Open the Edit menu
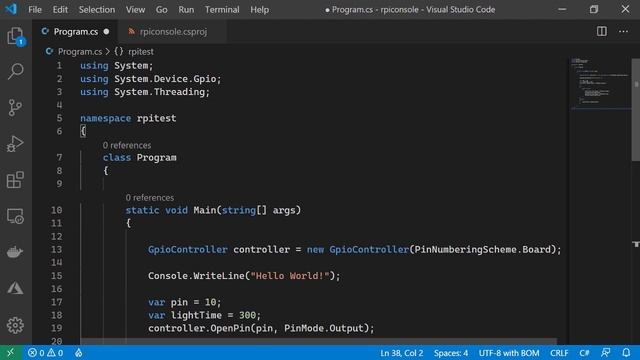Screen dimensions: 640x360 click(x=60, y=9)
